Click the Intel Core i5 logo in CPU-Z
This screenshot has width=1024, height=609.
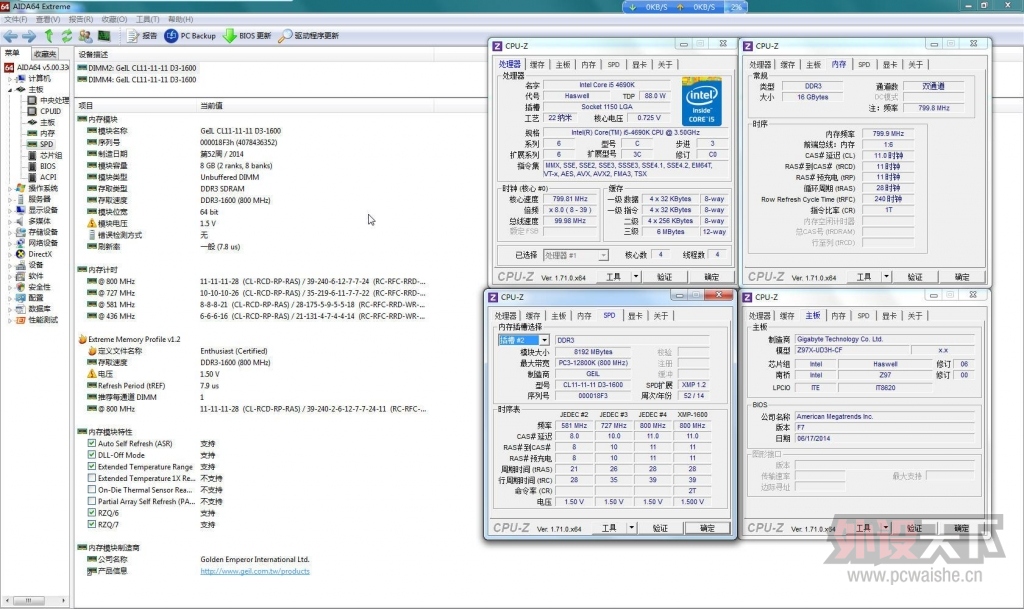tap(701, 101)
